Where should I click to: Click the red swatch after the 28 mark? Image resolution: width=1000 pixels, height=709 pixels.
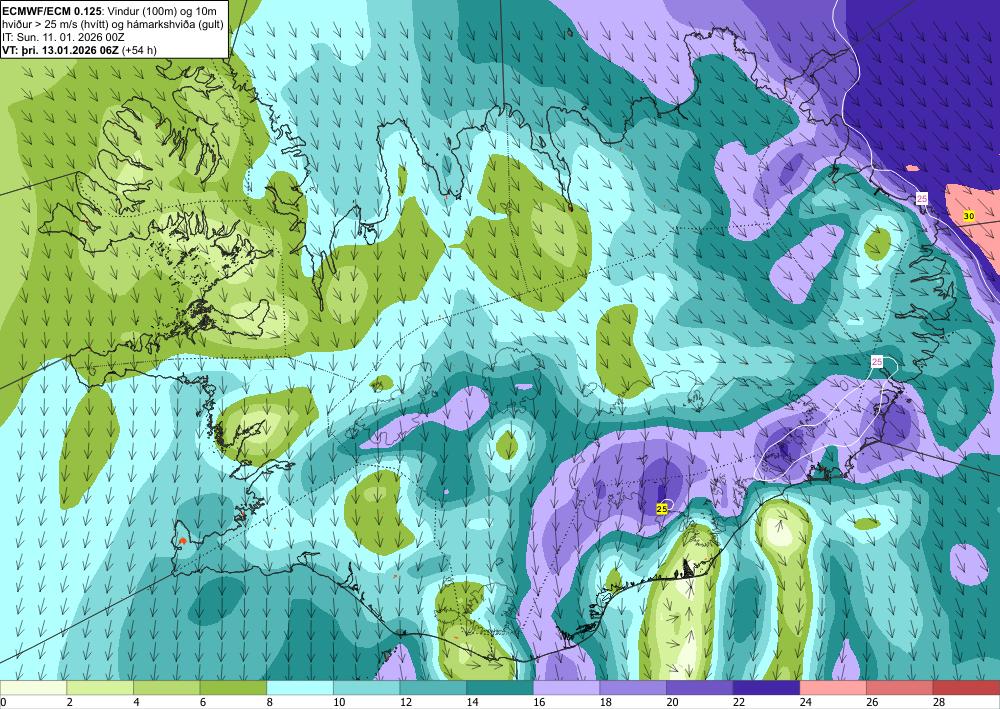coord(966,688)
